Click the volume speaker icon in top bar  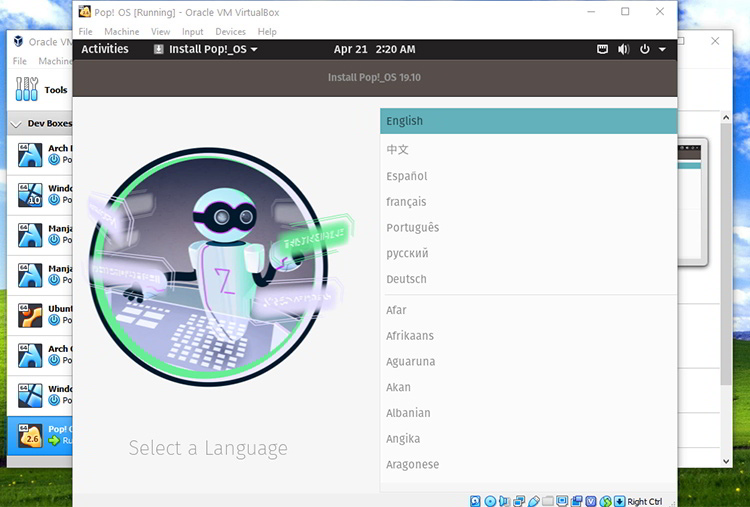coord(623,49)
